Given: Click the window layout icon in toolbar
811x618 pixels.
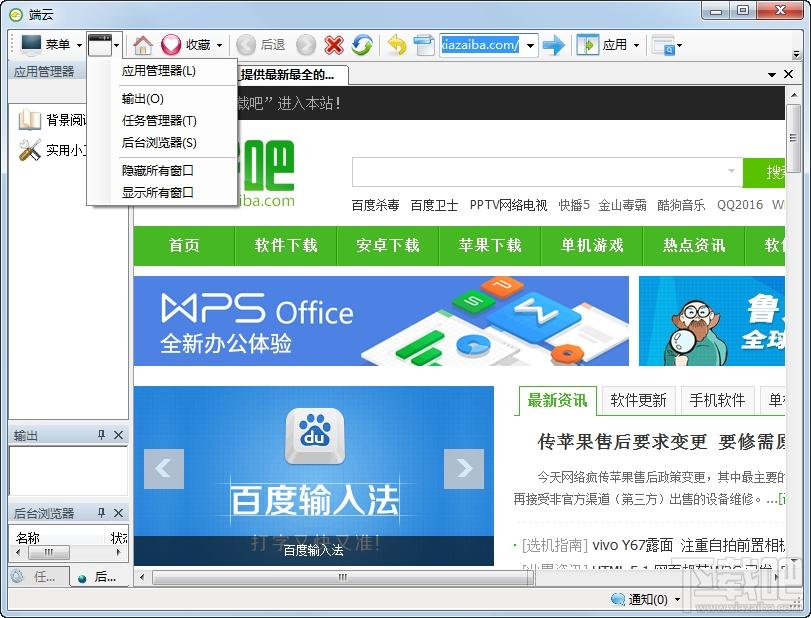Looking at the screenshot, I should (x=100, y=45).
